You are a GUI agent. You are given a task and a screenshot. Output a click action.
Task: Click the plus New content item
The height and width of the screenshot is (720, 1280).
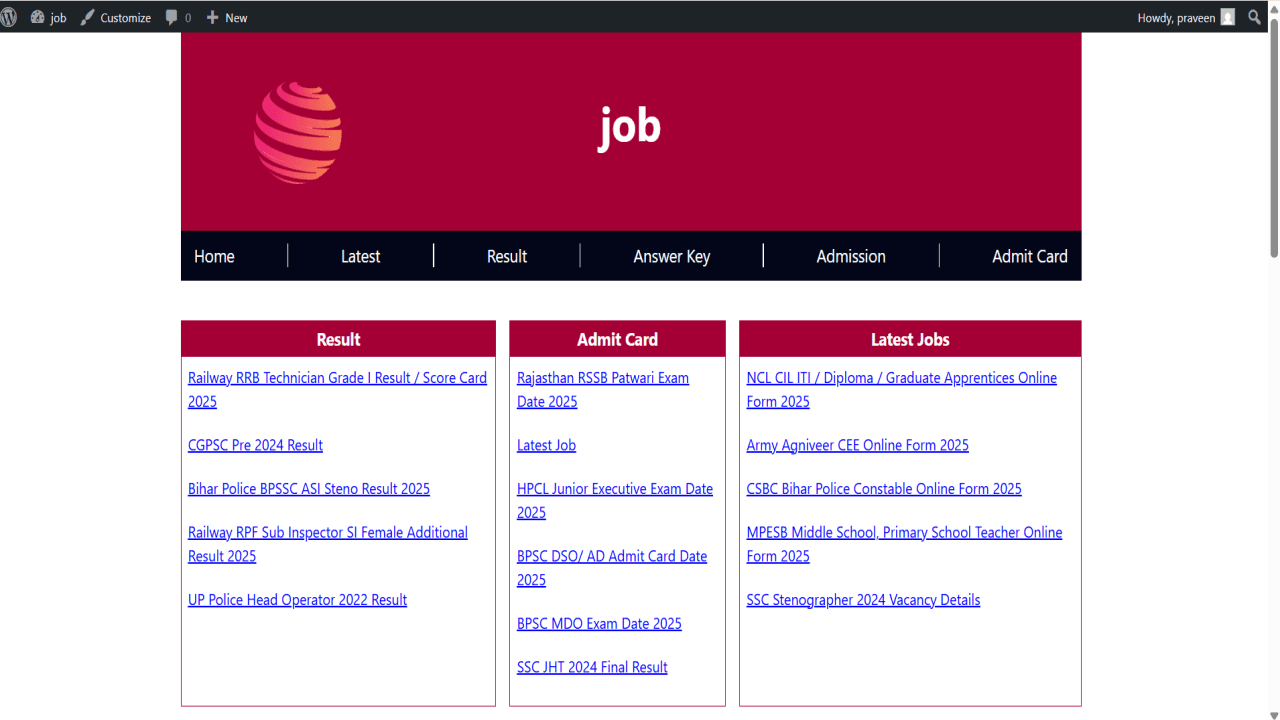[226, 17]
